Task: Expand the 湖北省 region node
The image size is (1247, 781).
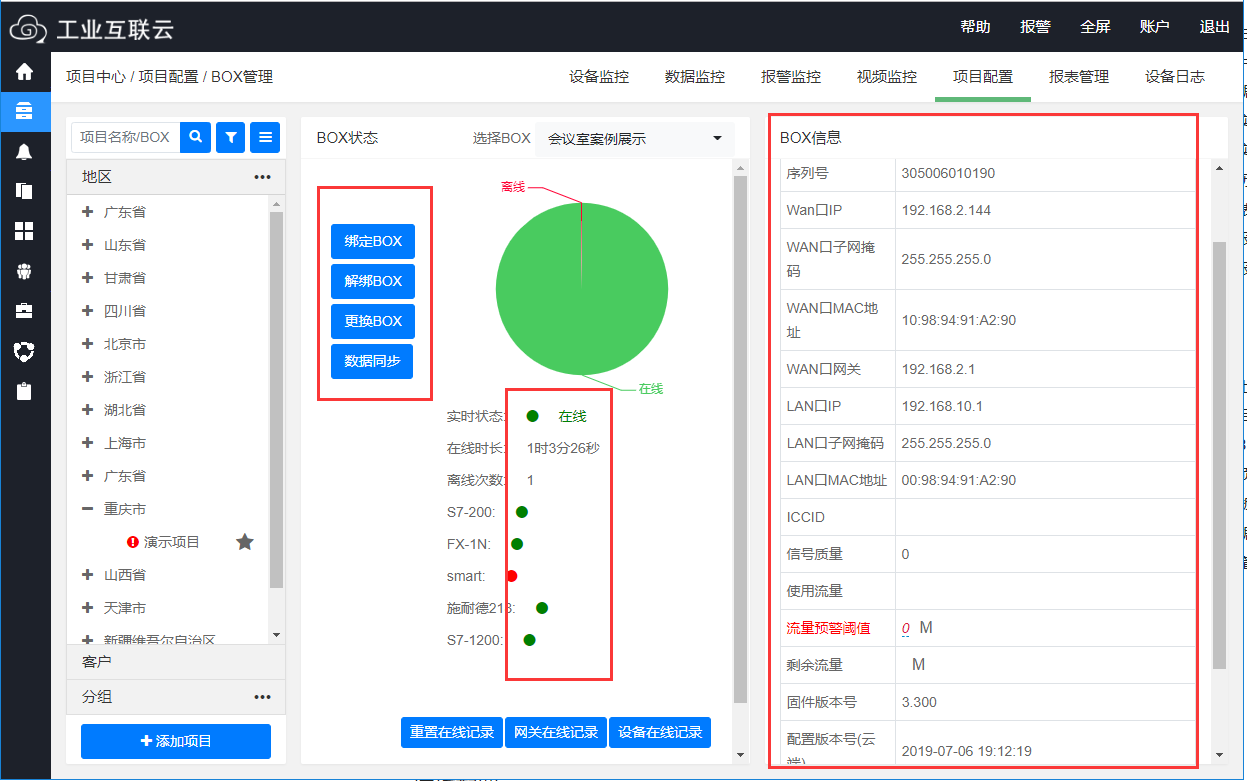Action: pyautogui.click(x=88, y=410)
